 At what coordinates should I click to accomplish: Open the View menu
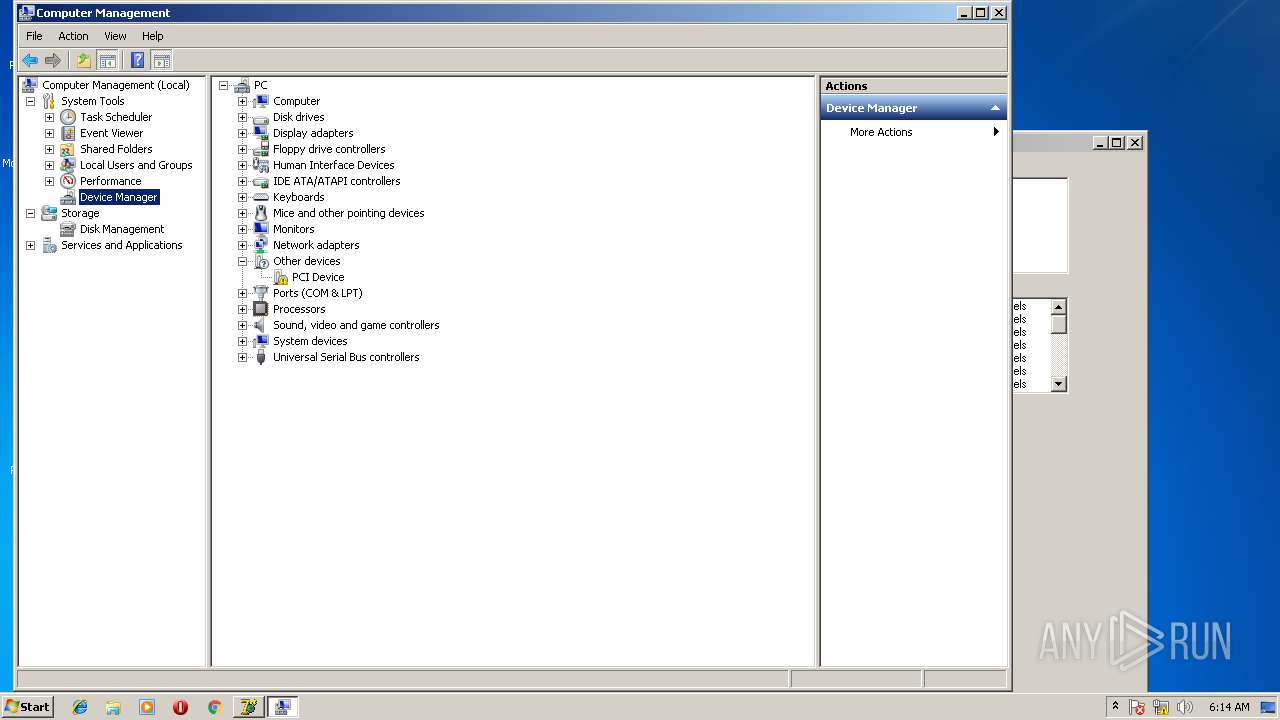click(115, 36)
